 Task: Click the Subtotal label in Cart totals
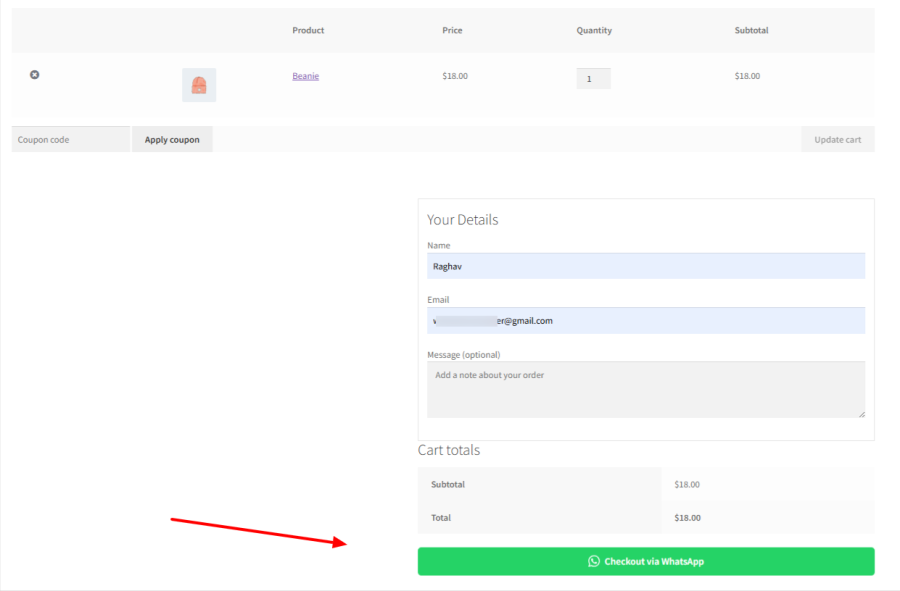448,484
